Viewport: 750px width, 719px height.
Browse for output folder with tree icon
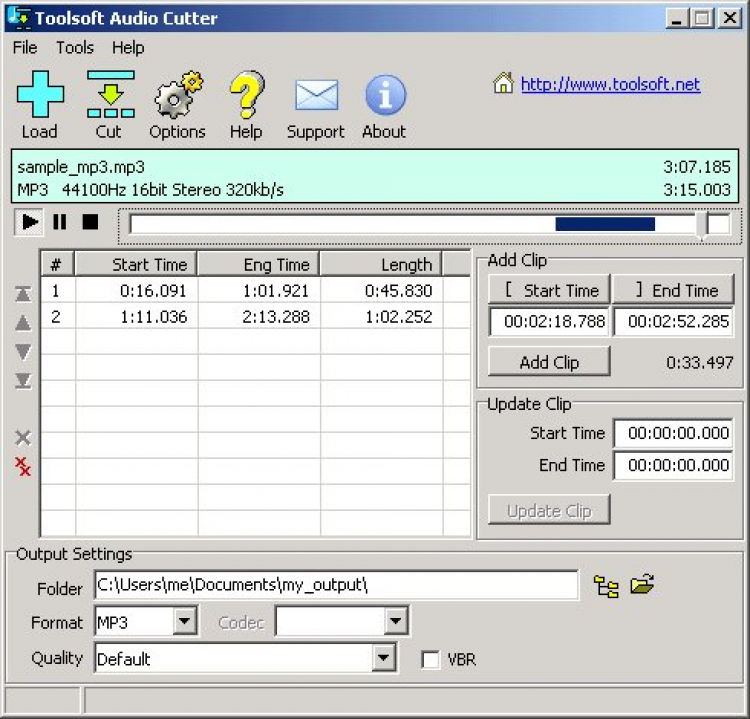pos(606,586)
